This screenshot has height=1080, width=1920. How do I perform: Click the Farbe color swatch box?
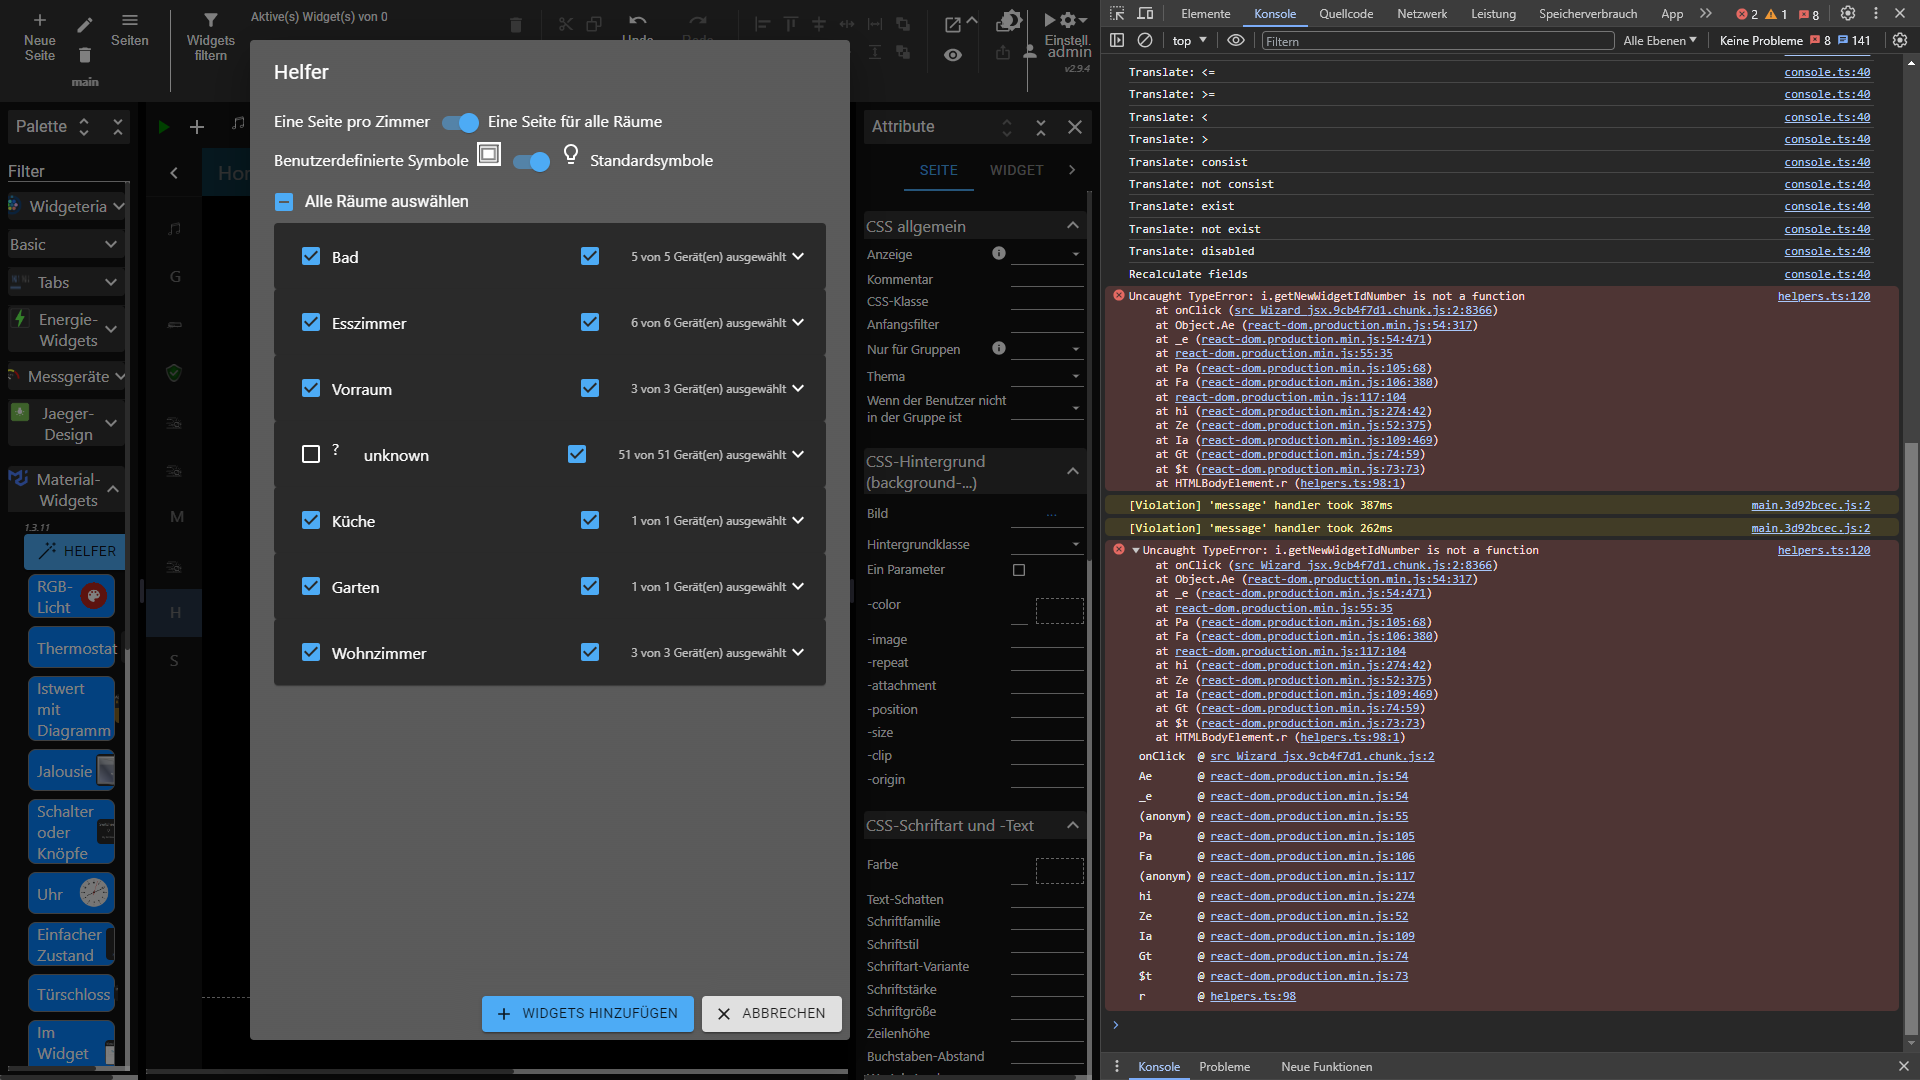[1059, 871]
